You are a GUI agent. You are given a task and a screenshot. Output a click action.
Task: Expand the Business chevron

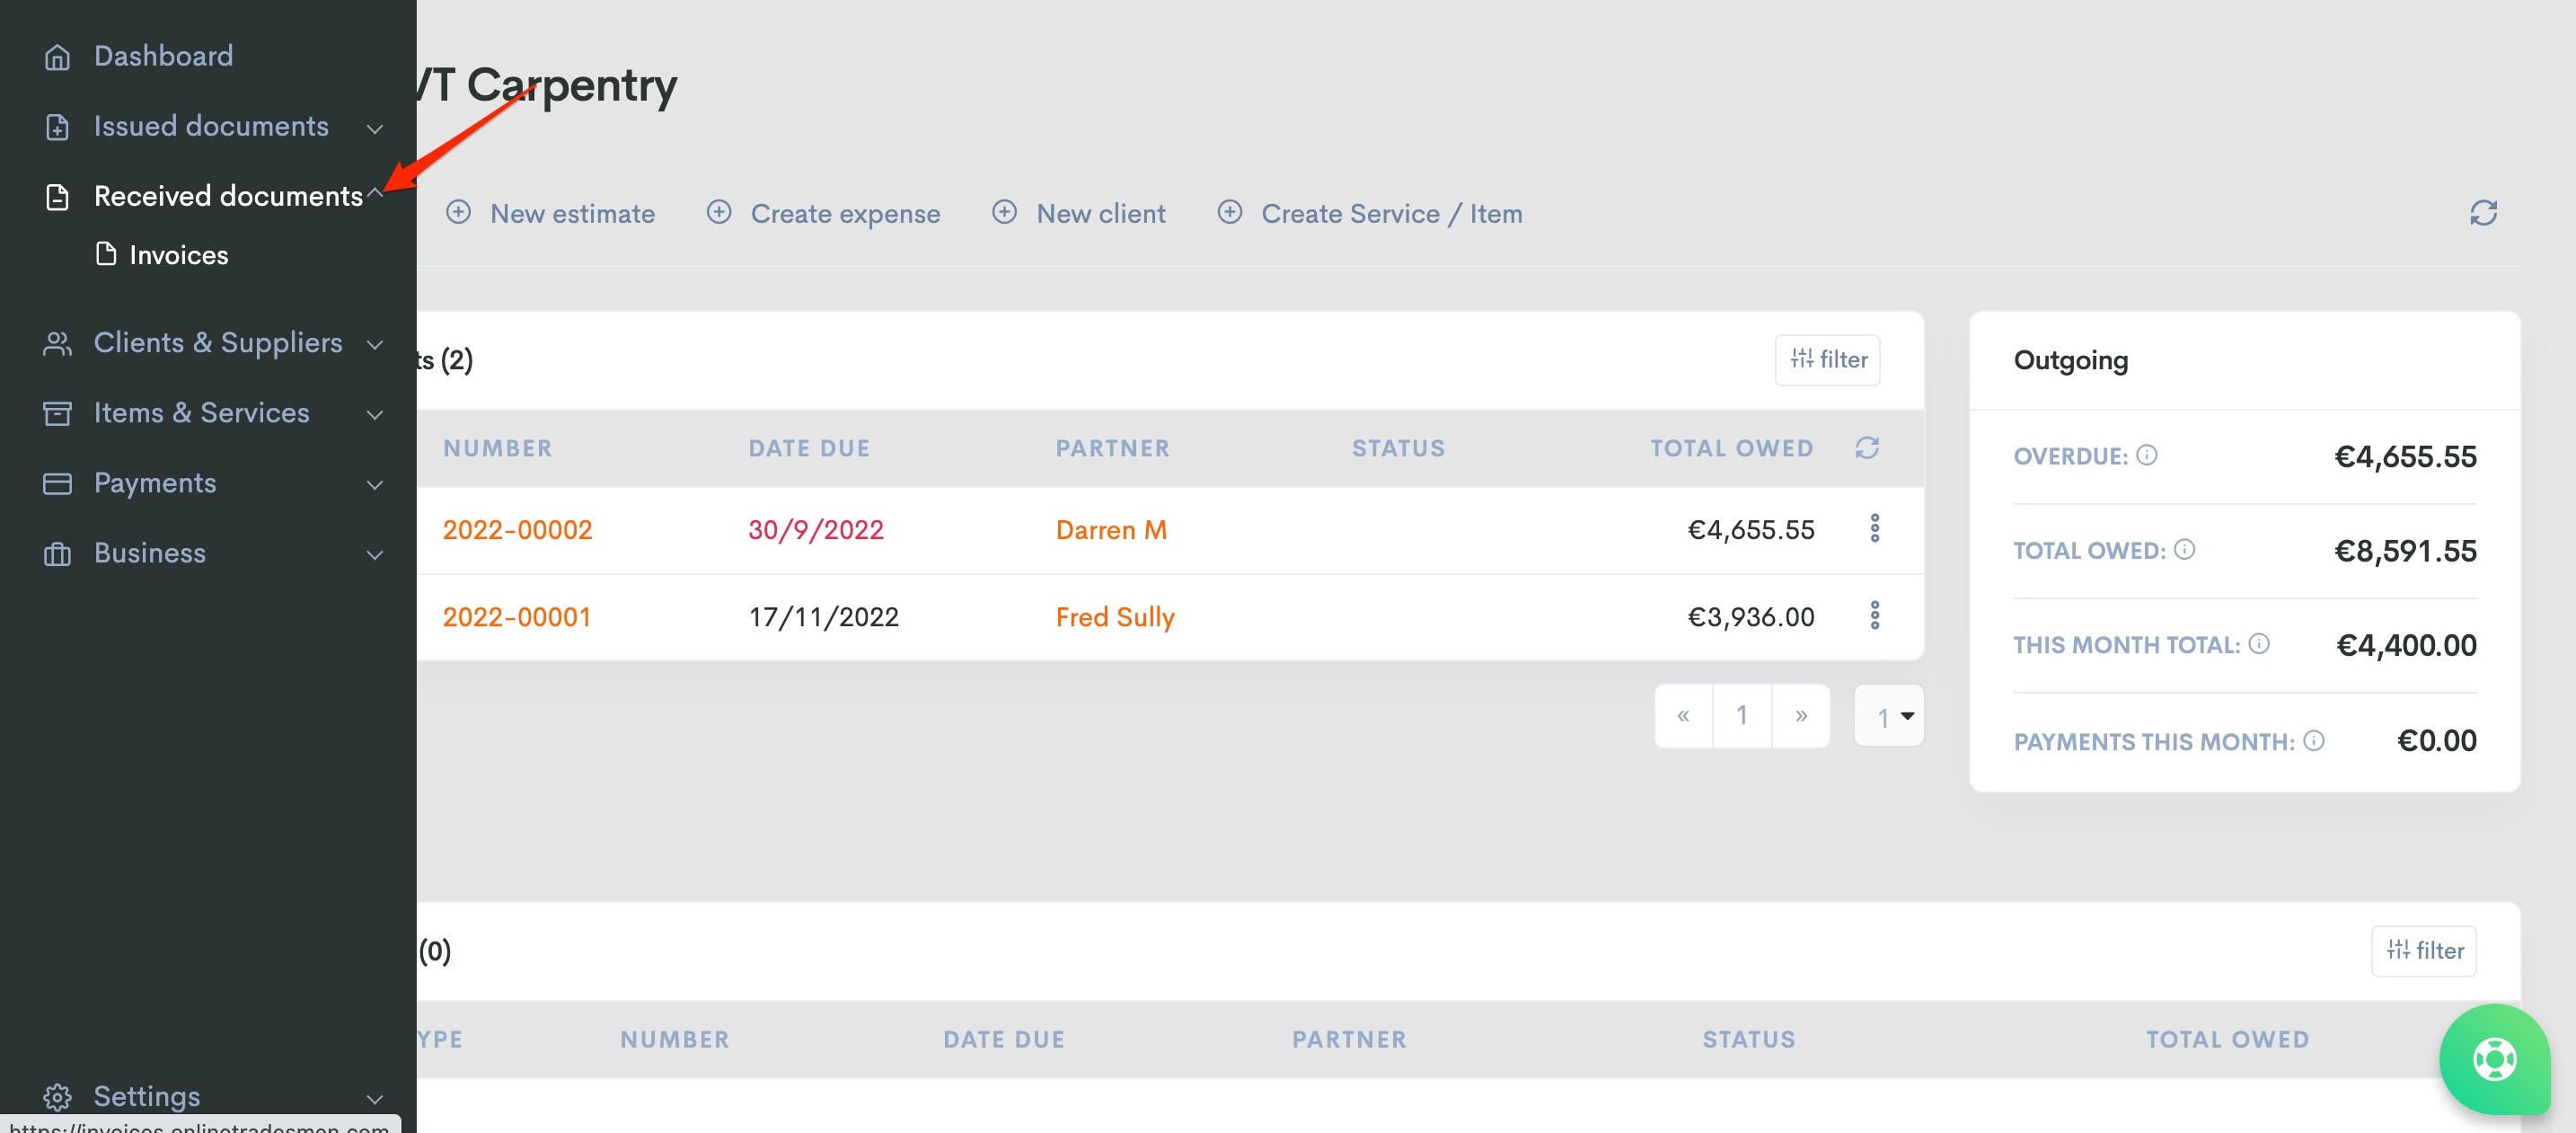coord(375,555)
